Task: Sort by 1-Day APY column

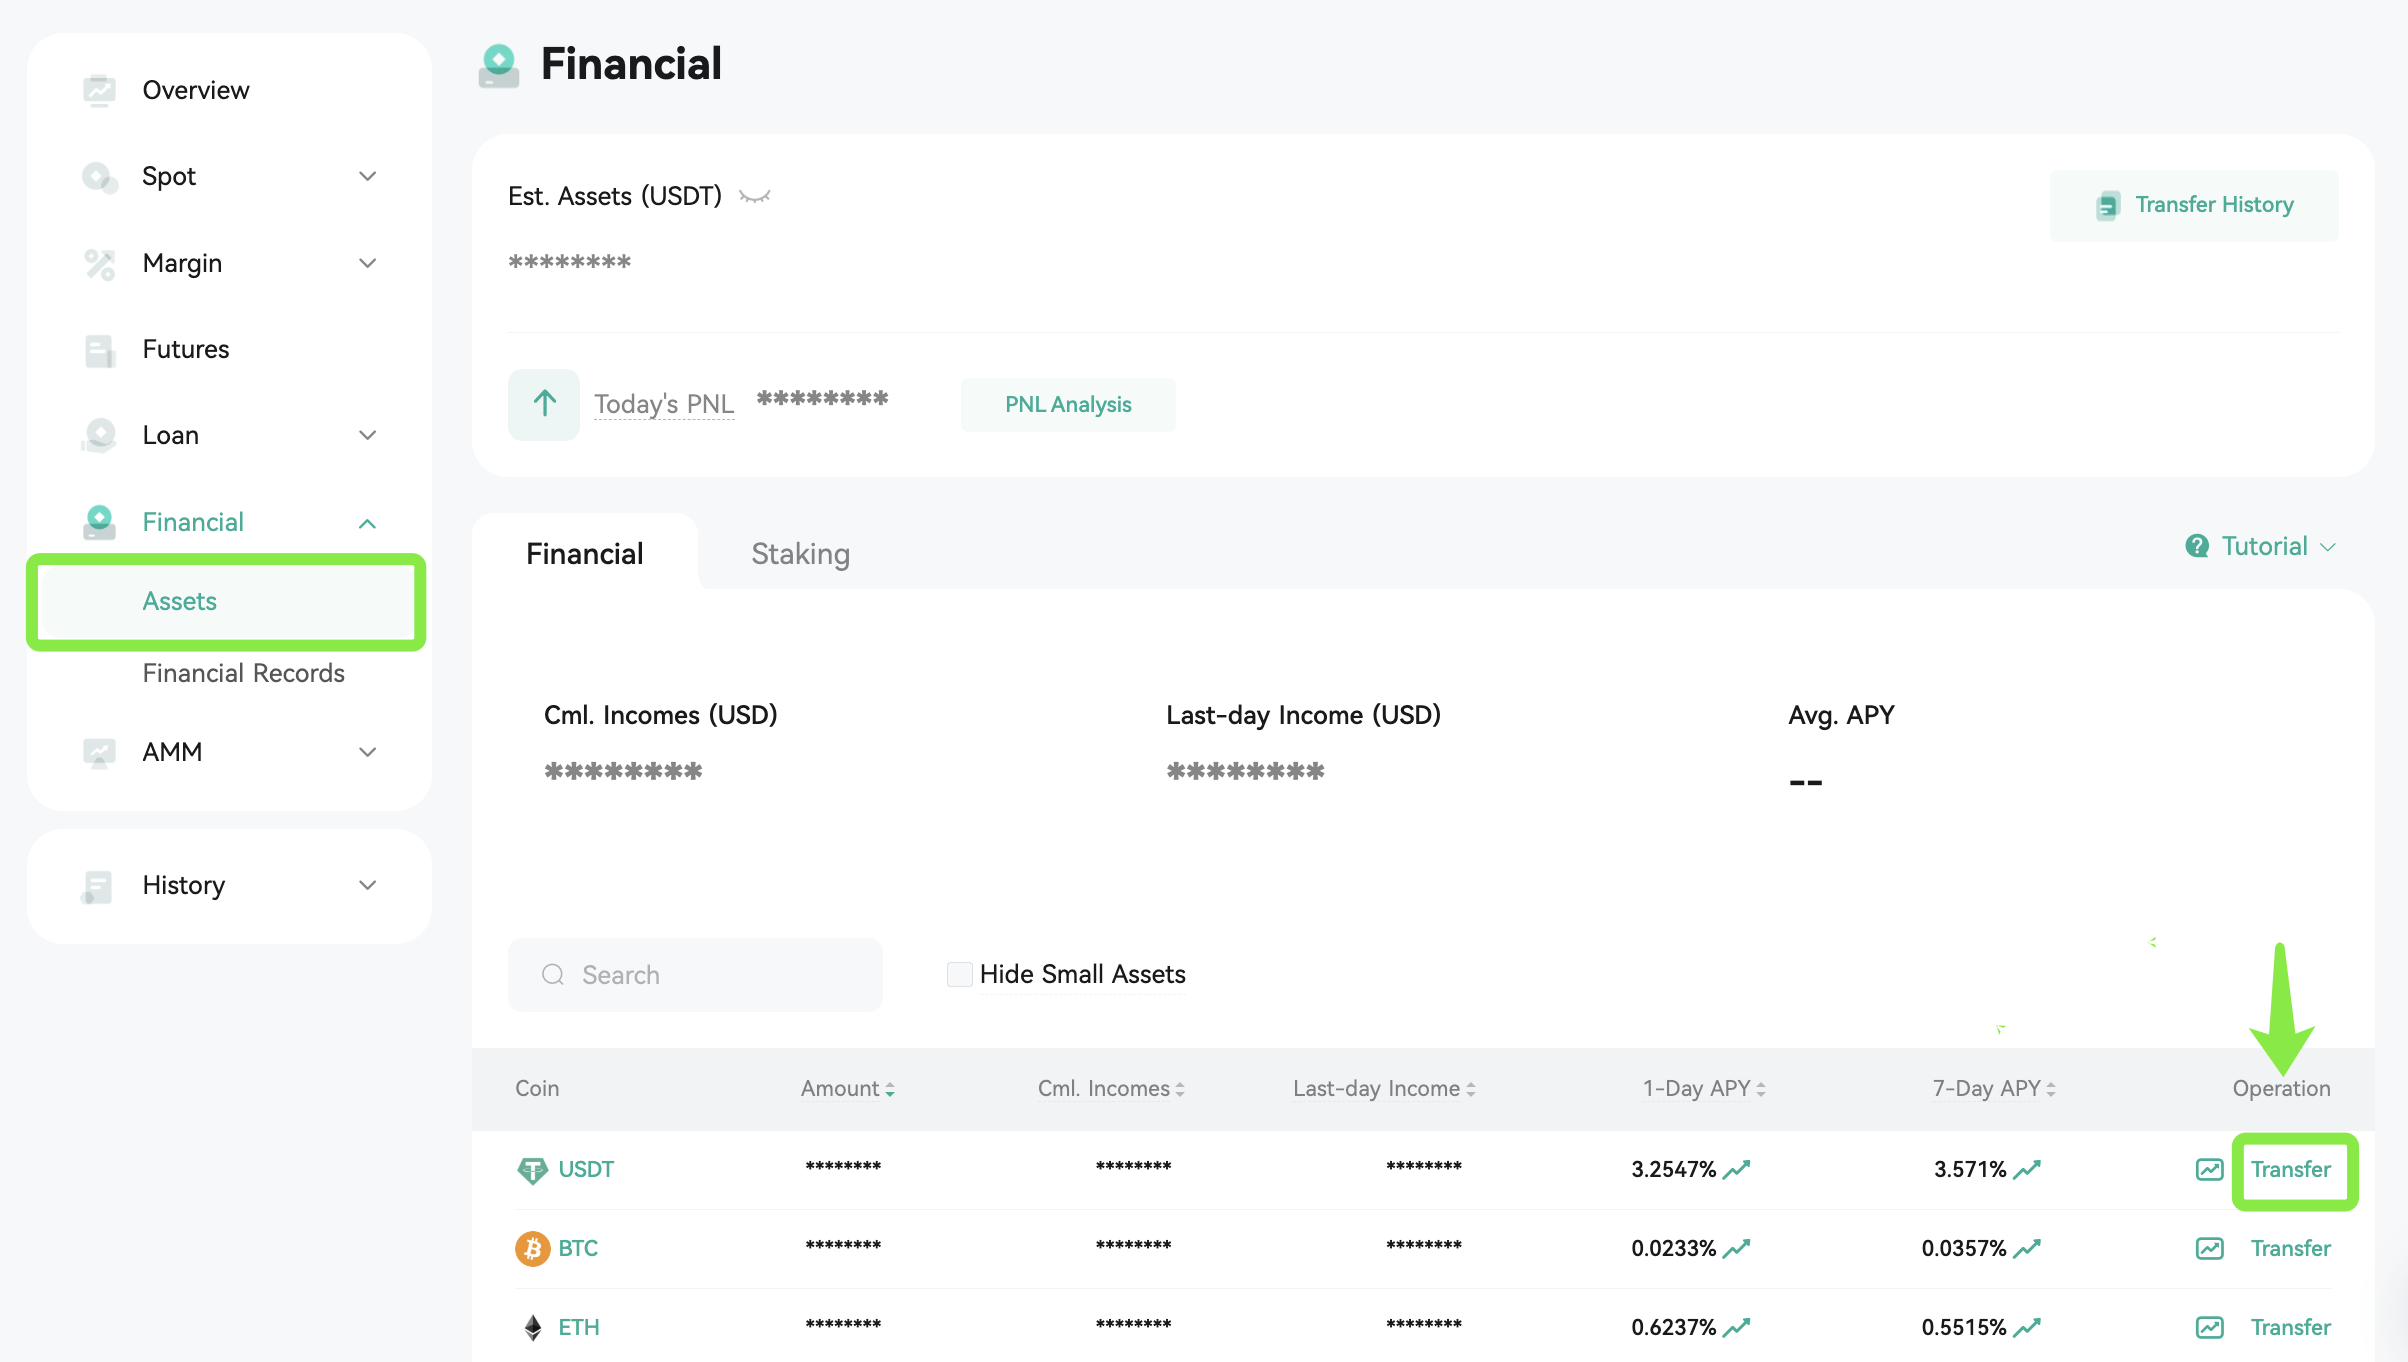Action: pos(1704,1088)
